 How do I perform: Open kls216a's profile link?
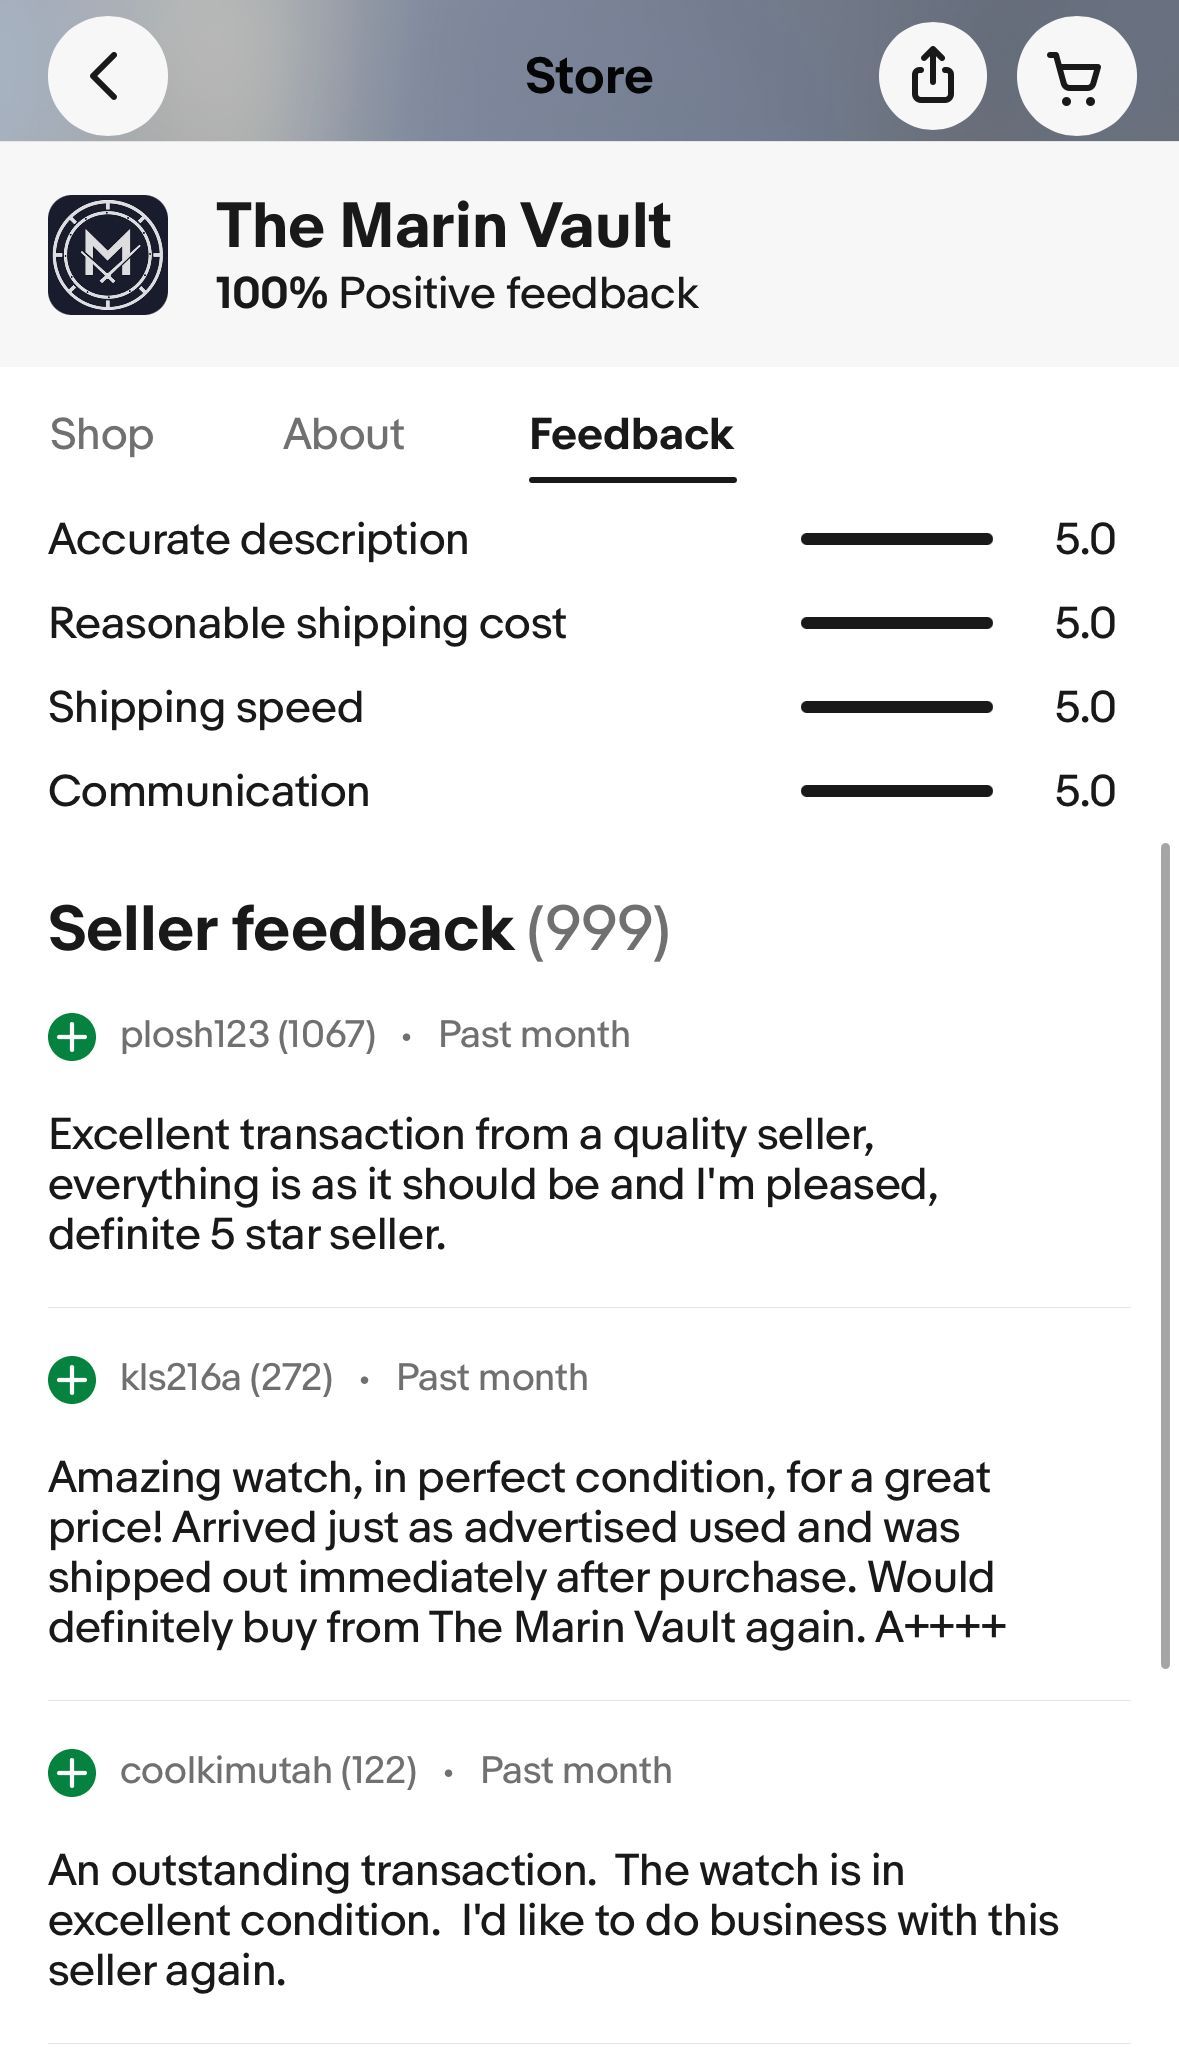coord(228,1376)
